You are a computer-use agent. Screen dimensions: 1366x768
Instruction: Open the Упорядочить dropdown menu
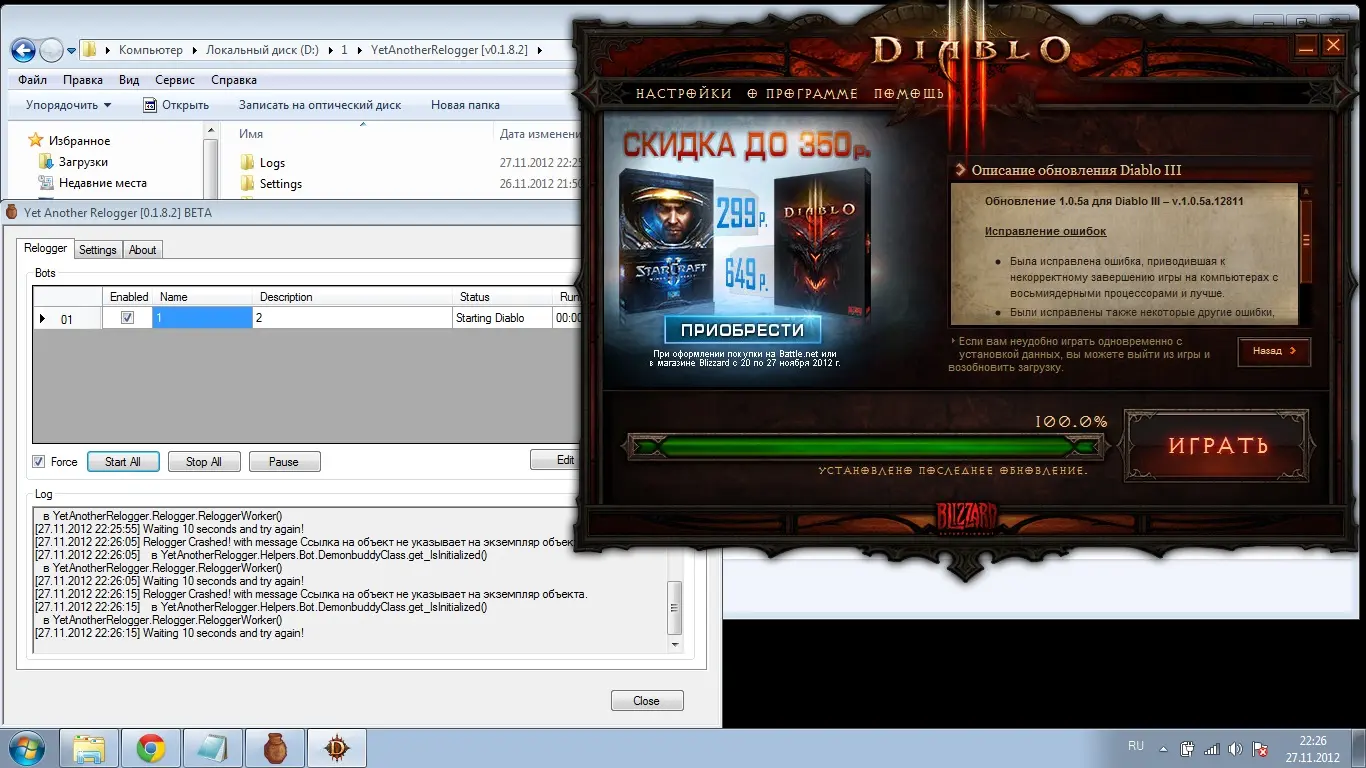(68, 105)
